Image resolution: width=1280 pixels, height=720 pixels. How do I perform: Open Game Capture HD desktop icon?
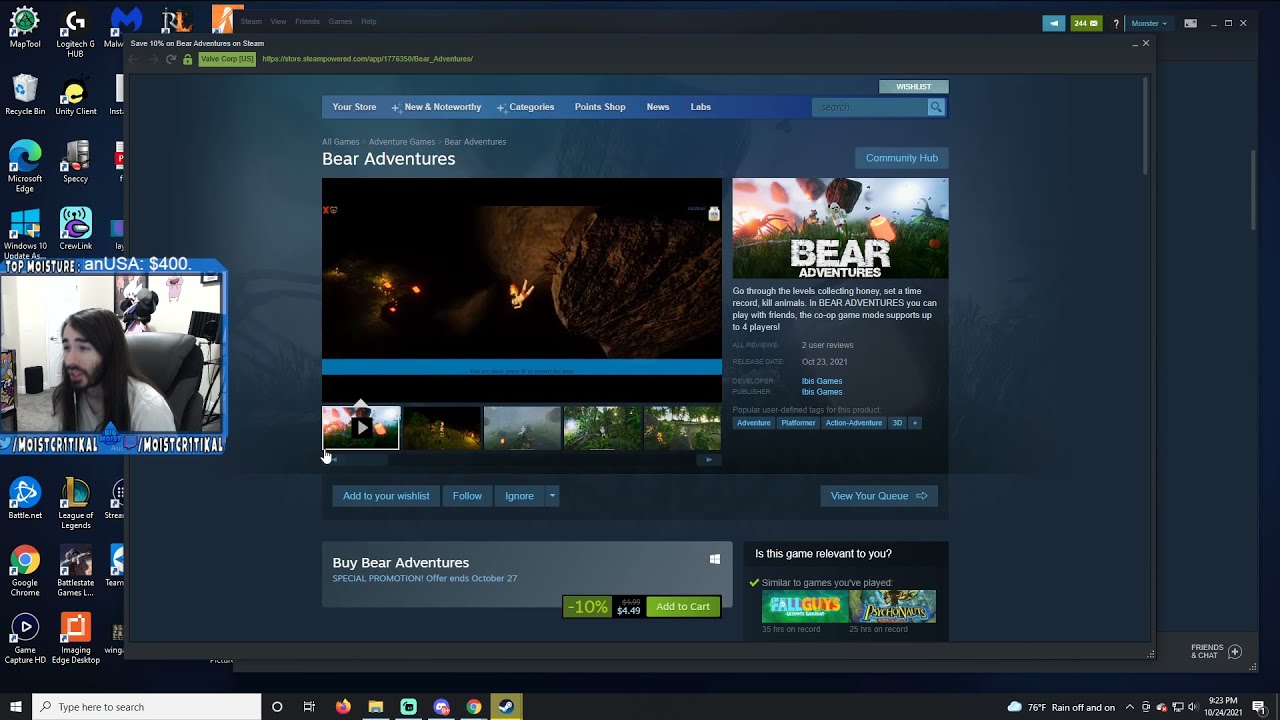coord(25,639)
